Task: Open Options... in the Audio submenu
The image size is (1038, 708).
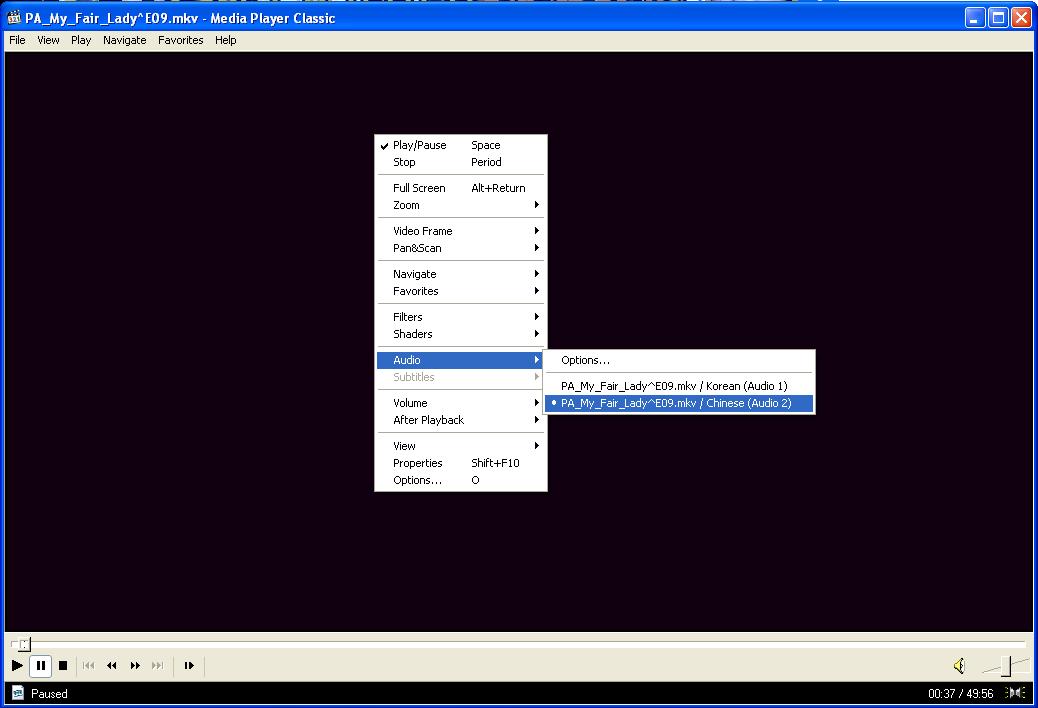Action: pyautogui.click(x=679, y=360)
